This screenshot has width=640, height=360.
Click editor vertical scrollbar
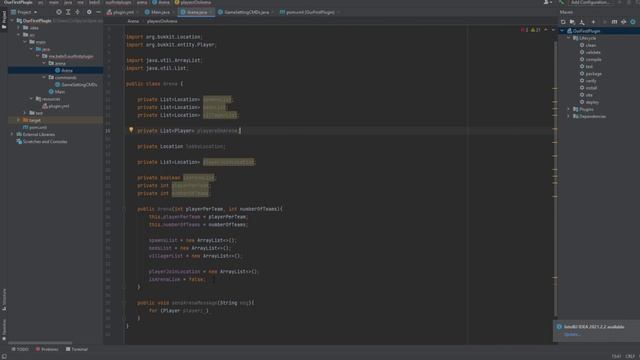(555, 178)
